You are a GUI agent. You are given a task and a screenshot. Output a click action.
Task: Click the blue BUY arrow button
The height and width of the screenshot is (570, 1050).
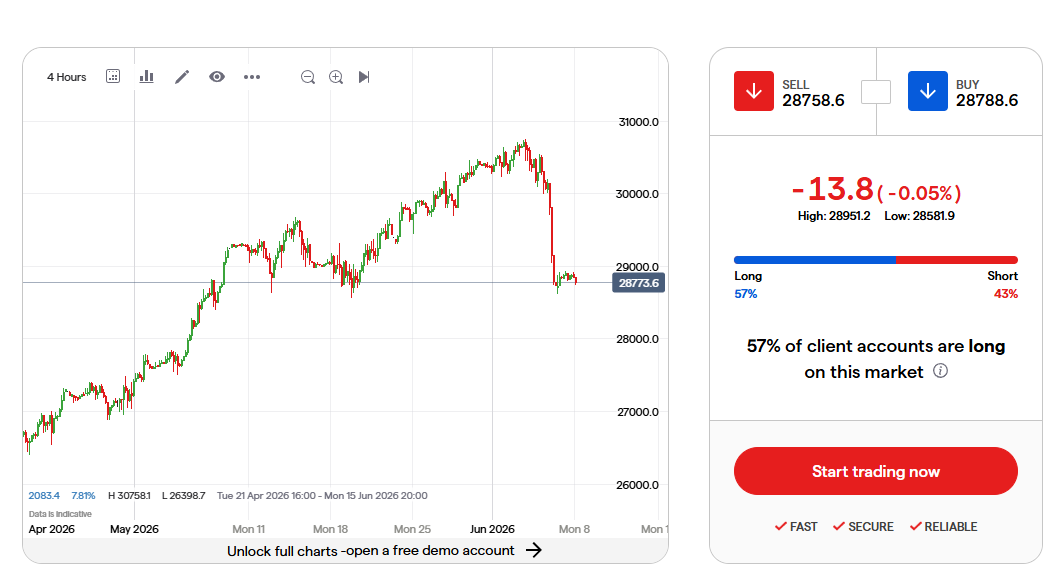tap(927, 91)
